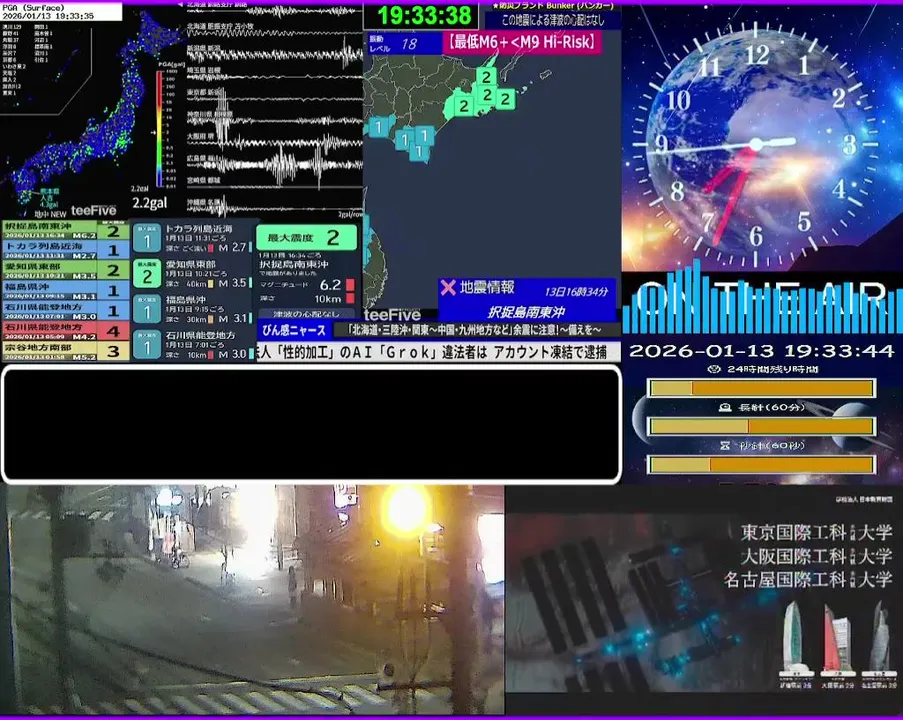903x720 pixels.
Task: Click the PGA (Surface) timestamp header
Action: [x=61, y=12]
